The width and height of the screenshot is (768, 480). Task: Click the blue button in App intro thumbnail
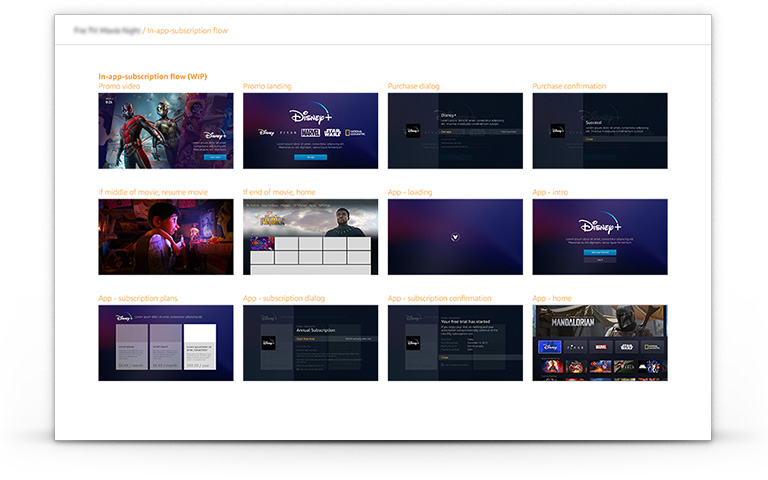(x=600, y=252)
